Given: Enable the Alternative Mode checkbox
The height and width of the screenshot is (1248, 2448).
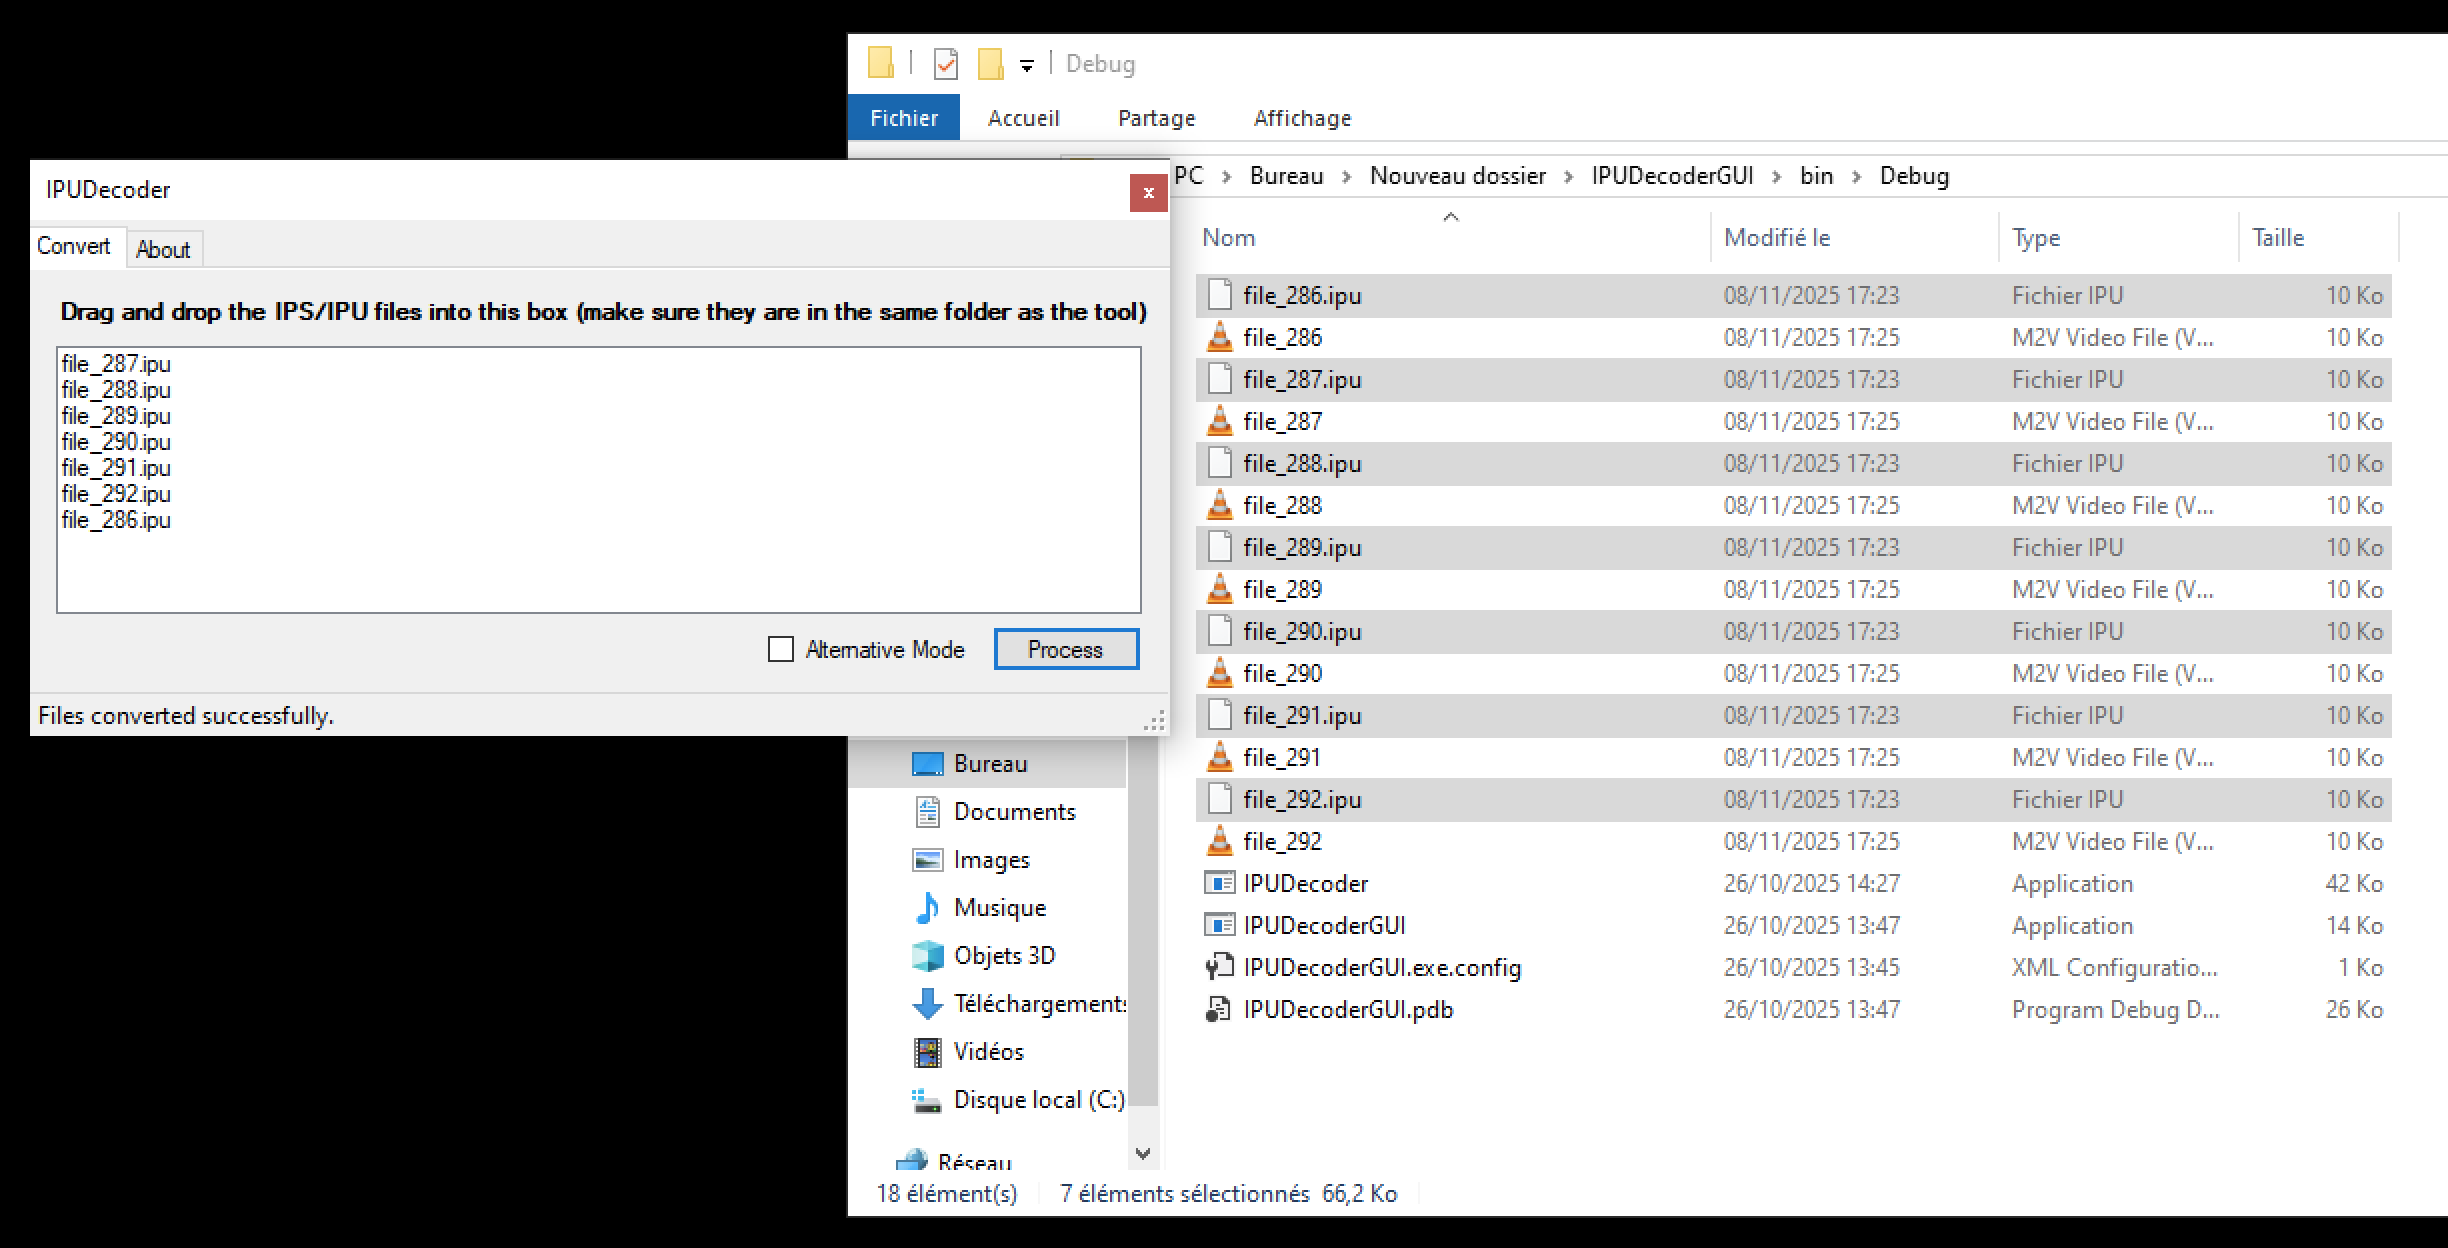Looking at the screenshot, I should tap(780, 649).
